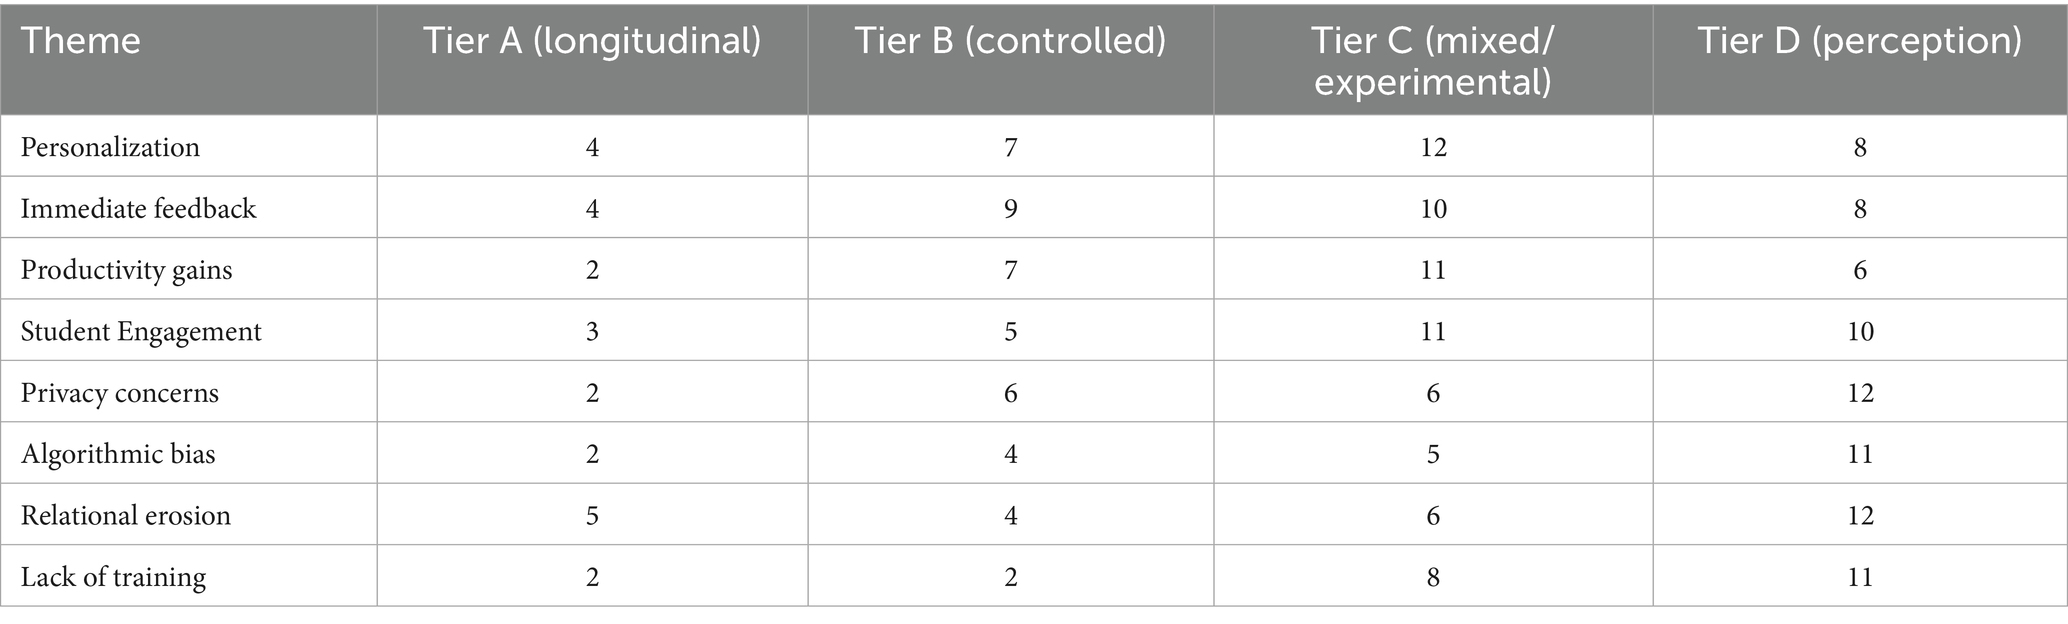
Task: Select Lack of training Tier C value 8
Action: tap(1433, 577)
